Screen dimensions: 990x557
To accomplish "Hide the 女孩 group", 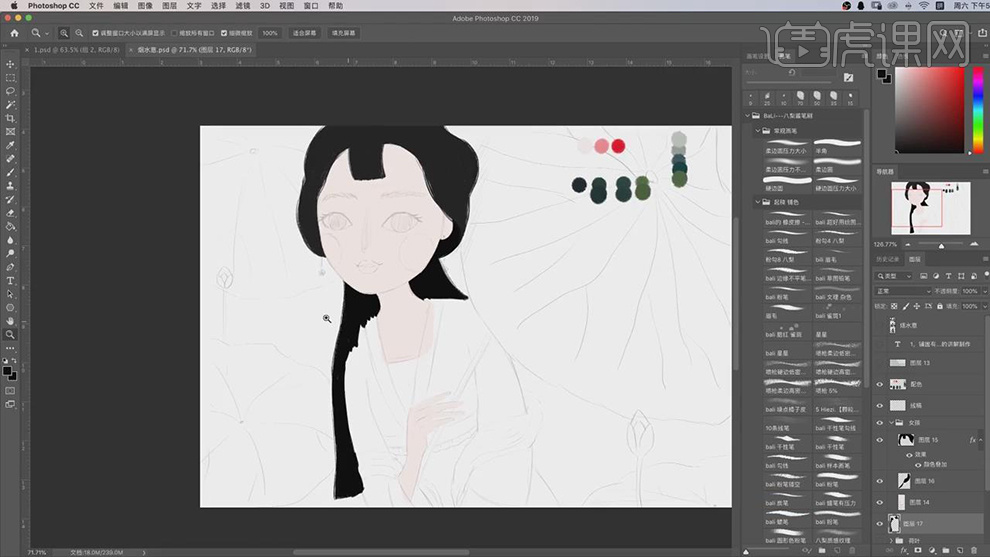I will point(880,422).
